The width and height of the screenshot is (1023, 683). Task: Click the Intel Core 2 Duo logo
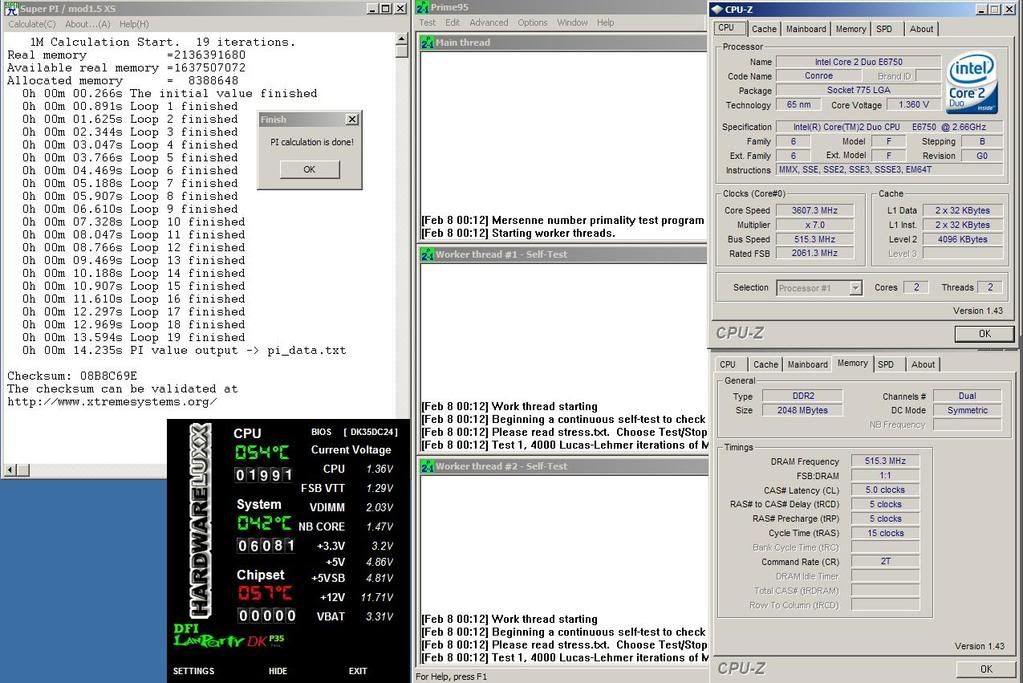point(971,83)
